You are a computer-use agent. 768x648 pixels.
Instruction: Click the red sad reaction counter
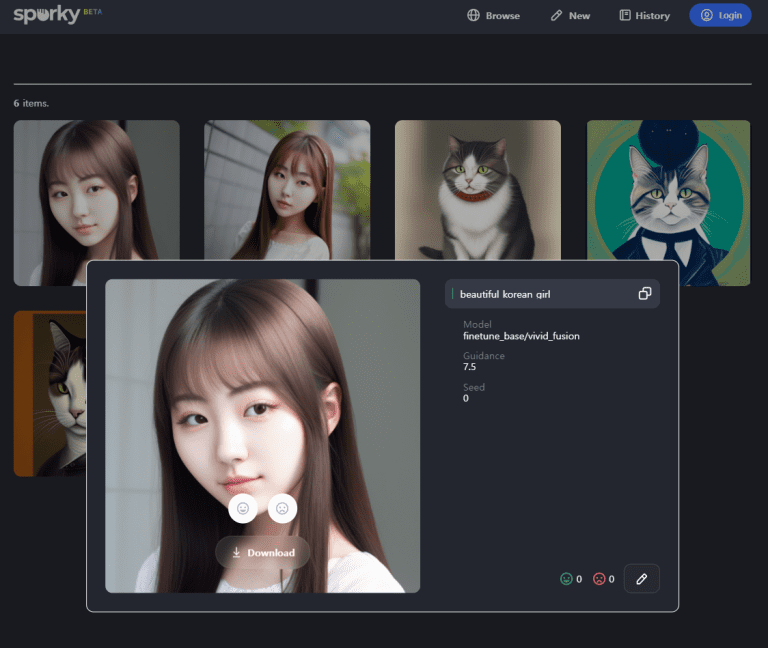click(603, 579)
